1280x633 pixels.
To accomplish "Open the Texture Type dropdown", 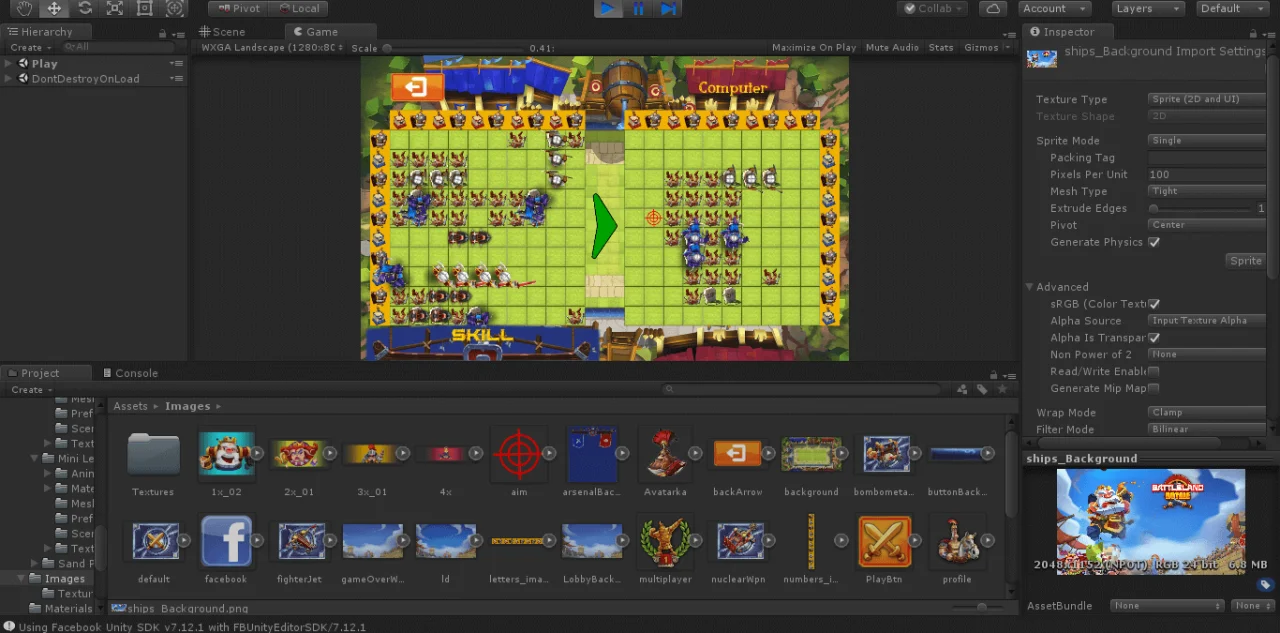I will pyautogui.click(x=1208, y=99).
